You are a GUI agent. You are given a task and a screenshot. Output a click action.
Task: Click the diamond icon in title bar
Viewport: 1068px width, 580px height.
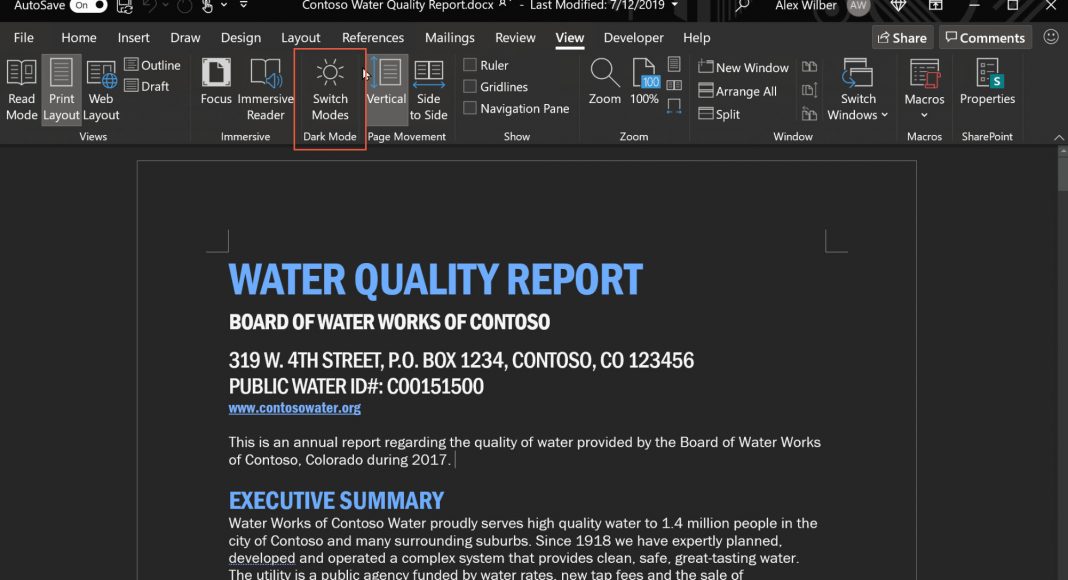pyautogui.click(x=898, y=5)
